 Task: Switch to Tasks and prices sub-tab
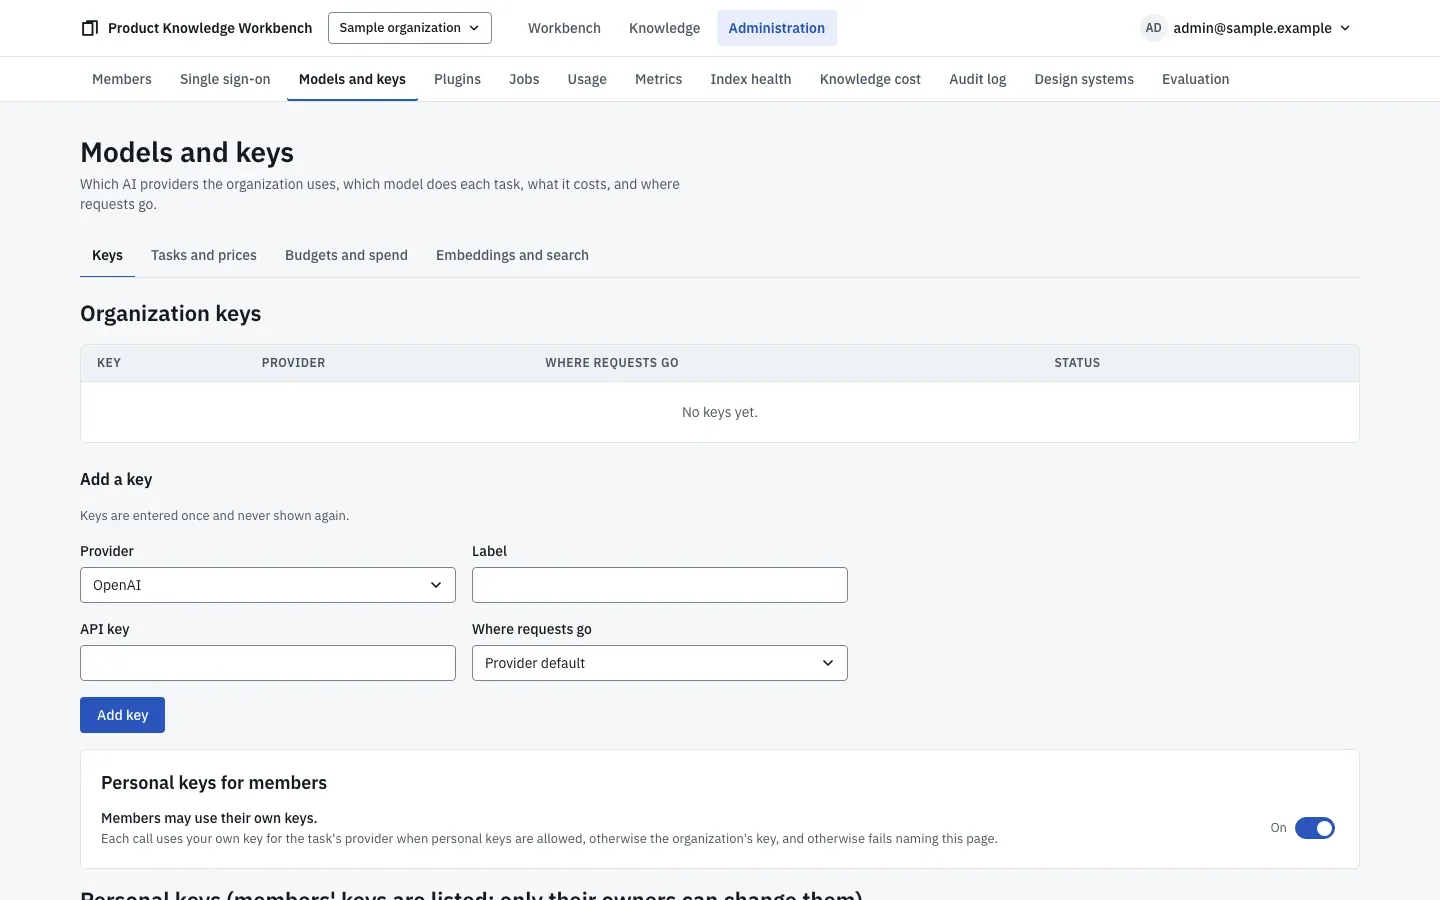(204, 255)
